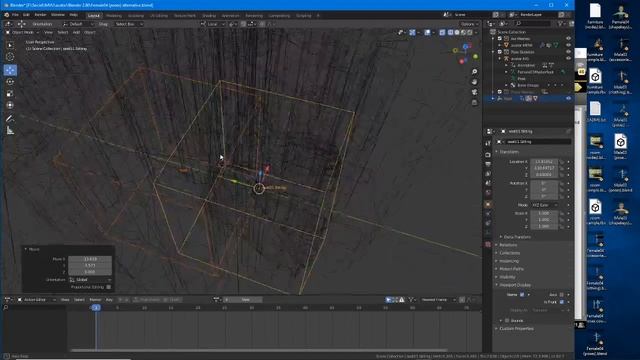Toggle the Bounds checkbox
Image resolution: width=640 pixels, height=360 pixels.
pos(507,321)
